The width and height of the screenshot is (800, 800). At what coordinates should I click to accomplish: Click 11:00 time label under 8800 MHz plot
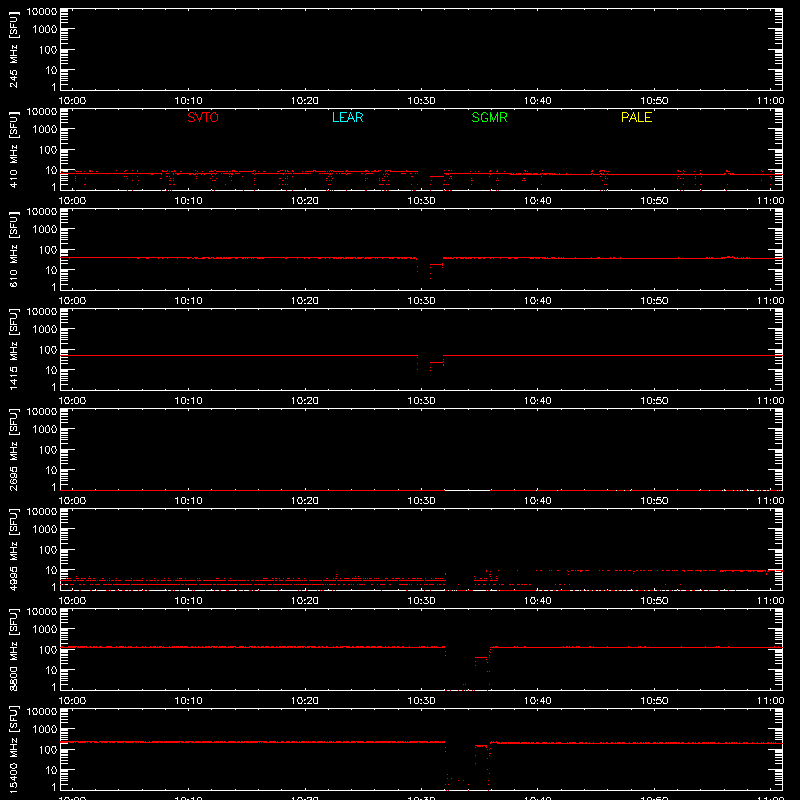770,701
